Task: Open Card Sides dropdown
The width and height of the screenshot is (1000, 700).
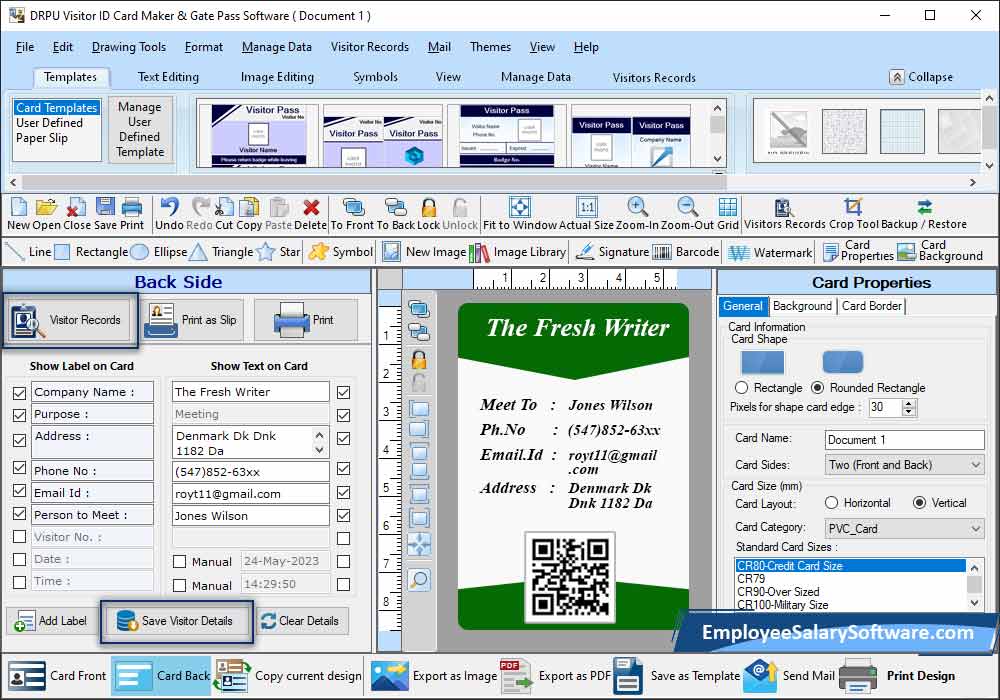Action: 904,465
